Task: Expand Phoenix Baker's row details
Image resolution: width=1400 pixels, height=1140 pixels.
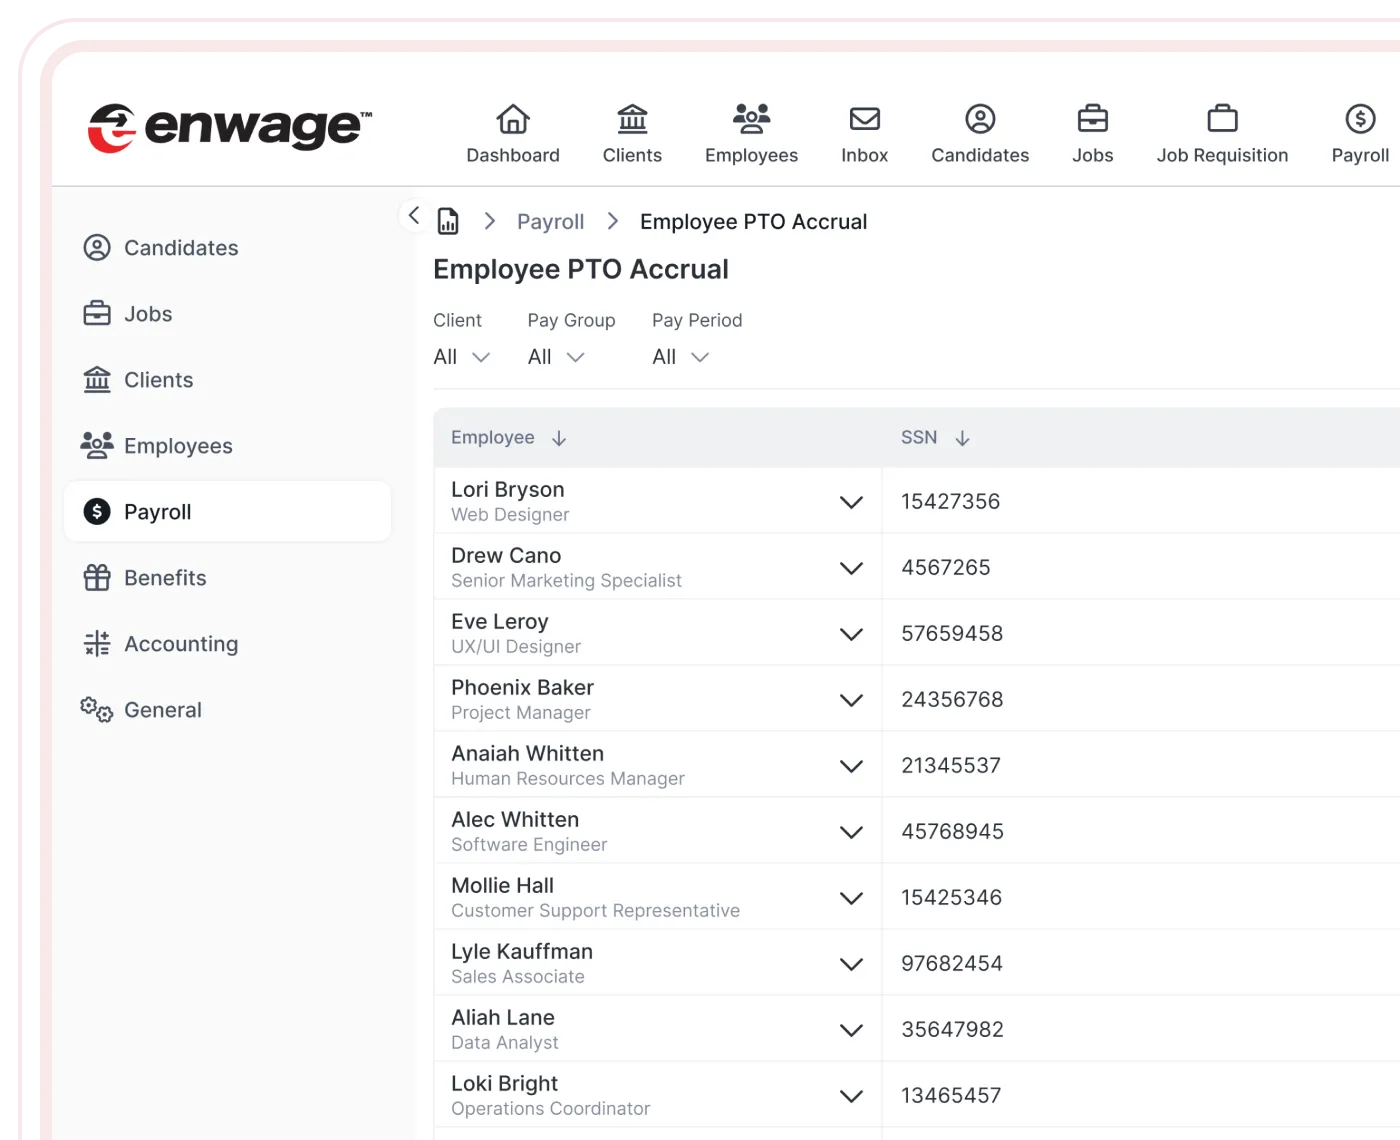Action: click(x=851, y=700)
